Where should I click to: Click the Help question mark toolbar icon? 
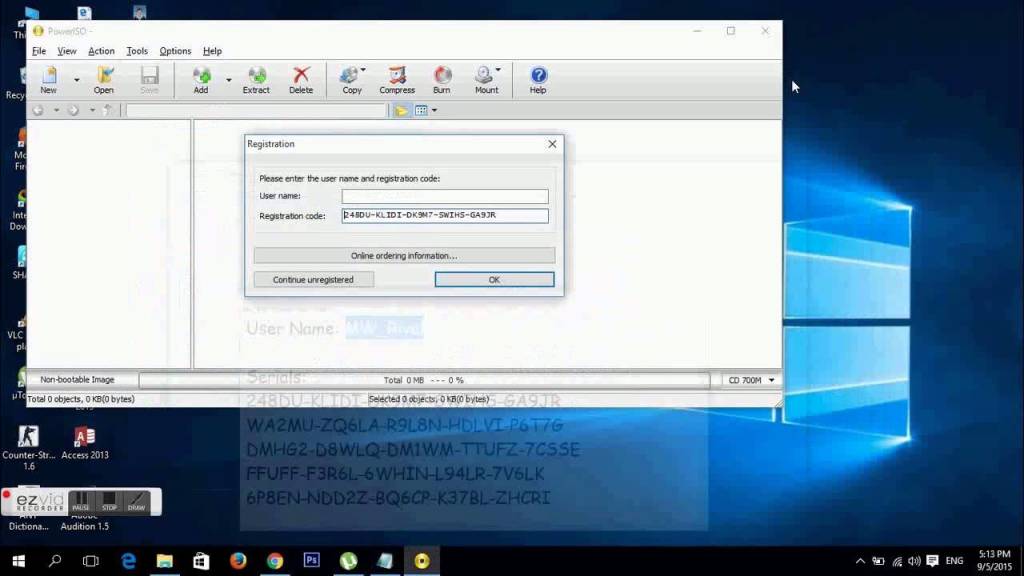538,80
